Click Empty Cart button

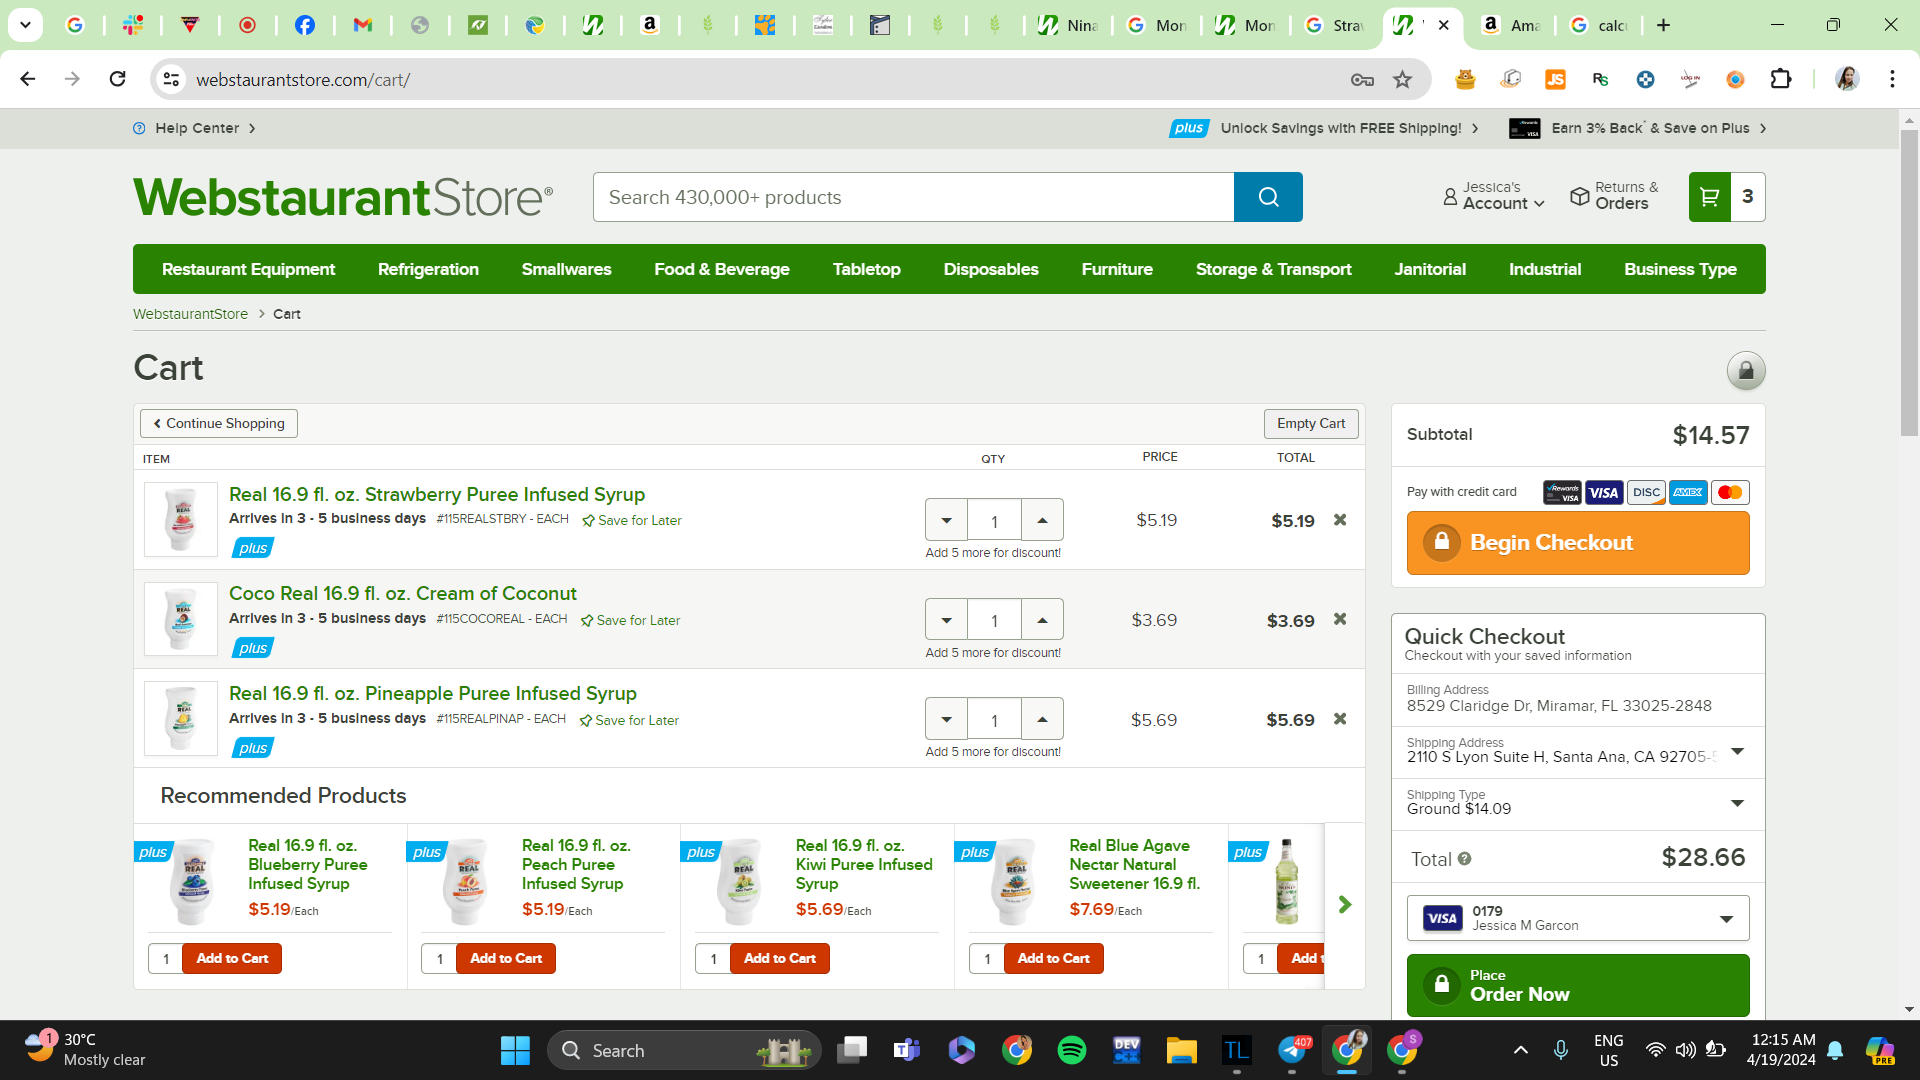(1311, 423)
